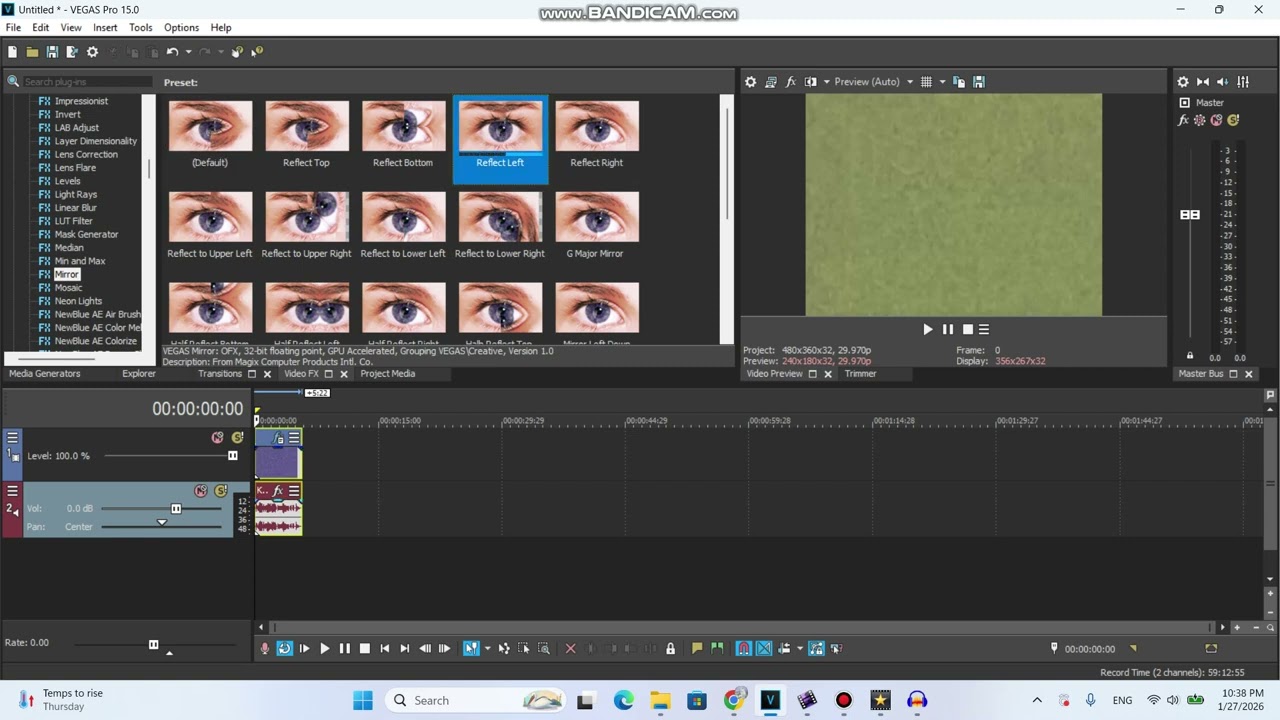Viewport: 1280px width, 720px height.
Task: Select the zoom edit tool
Action: pyautogui.click(x=544, y=649)
